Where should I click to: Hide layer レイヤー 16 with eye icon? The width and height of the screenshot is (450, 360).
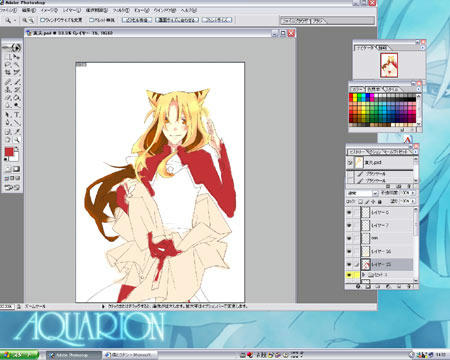click(349, 251)
